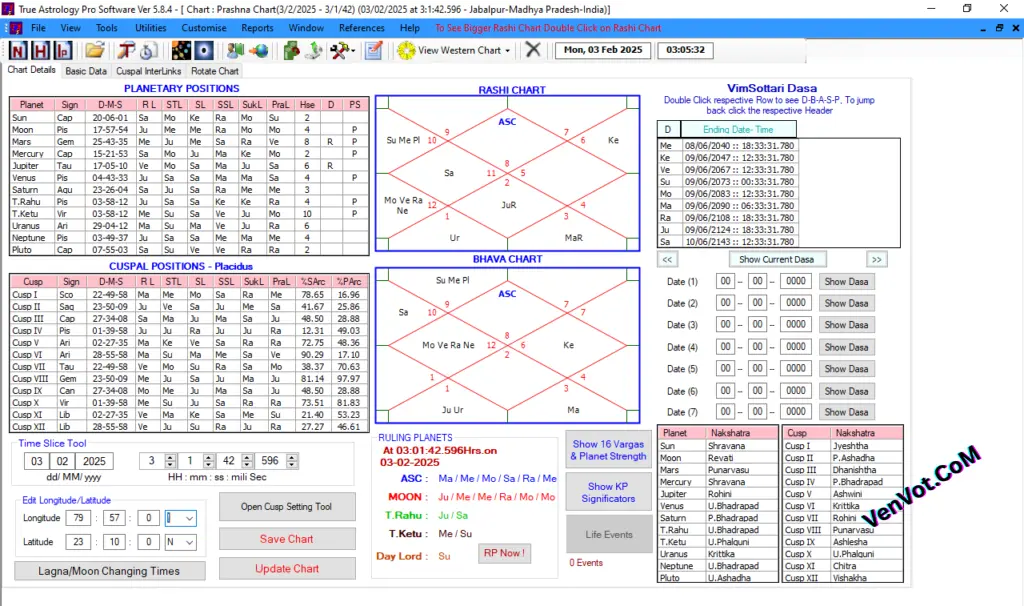Image resolution: width=1024 pixels, height=606 pixels.
Task: Switch to the Cuspal InterLinks tab
Action: (x=148, y=71)
